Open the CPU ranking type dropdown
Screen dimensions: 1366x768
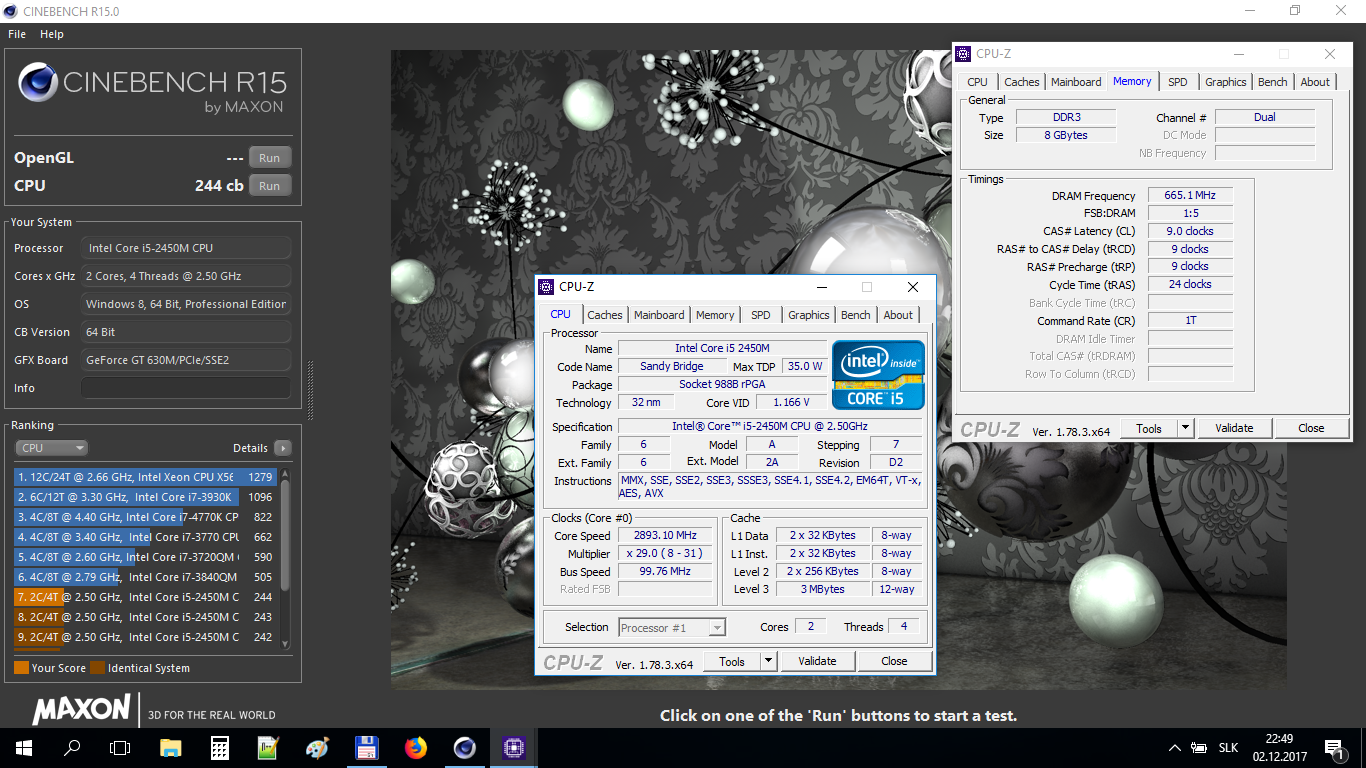pos(51,448)
